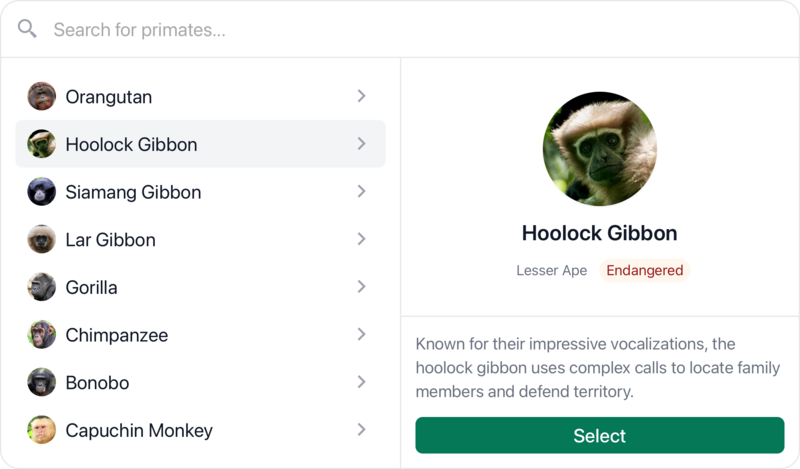Click the Bonobo avatar image

click(41, 382)
